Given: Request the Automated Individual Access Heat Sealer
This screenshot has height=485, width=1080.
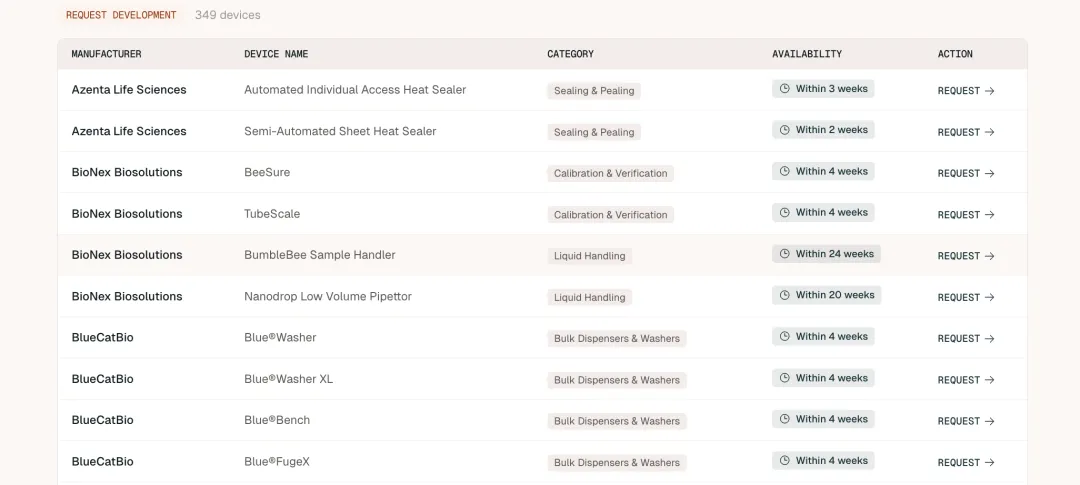Looking at the screenshot, I should pyautogui.click(x=965, y=91).
